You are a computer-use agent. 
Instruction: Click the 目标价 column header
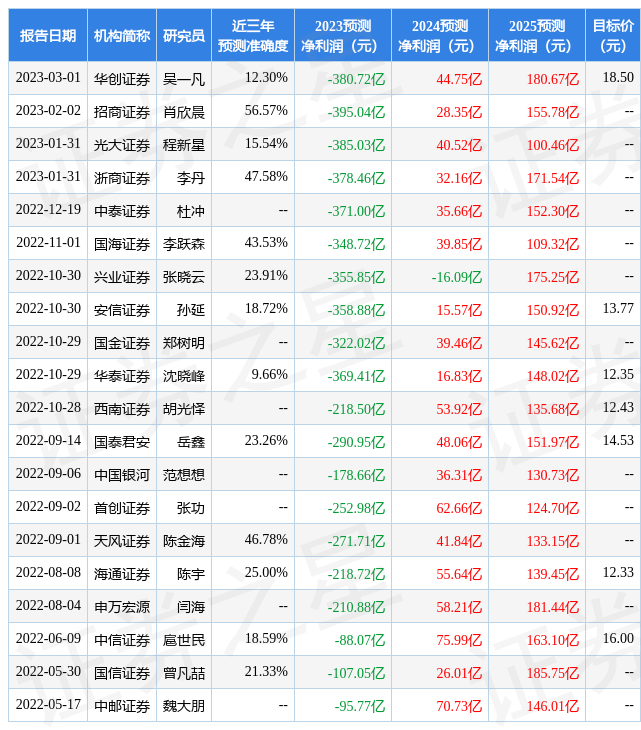613,36
